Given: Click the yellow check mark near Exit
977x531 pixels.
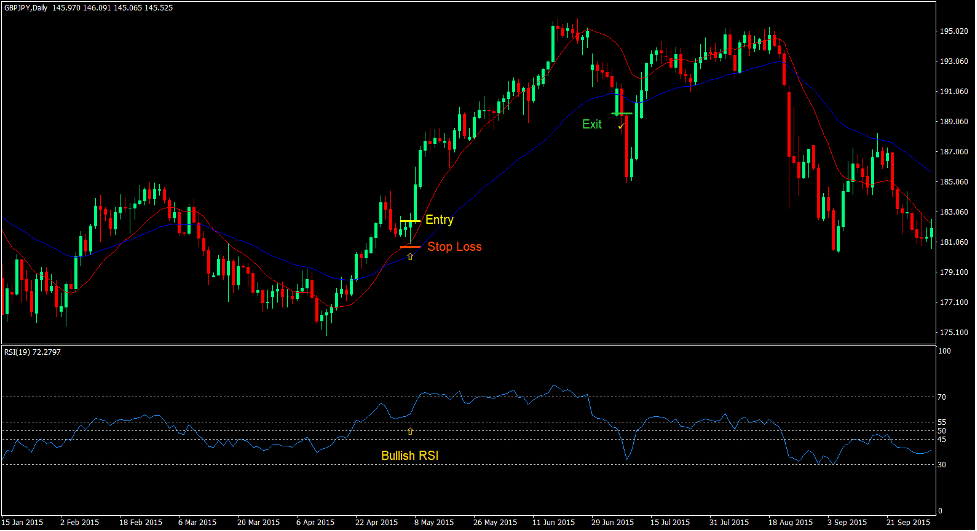Looking at the screenshot, I should pos(621,127).
